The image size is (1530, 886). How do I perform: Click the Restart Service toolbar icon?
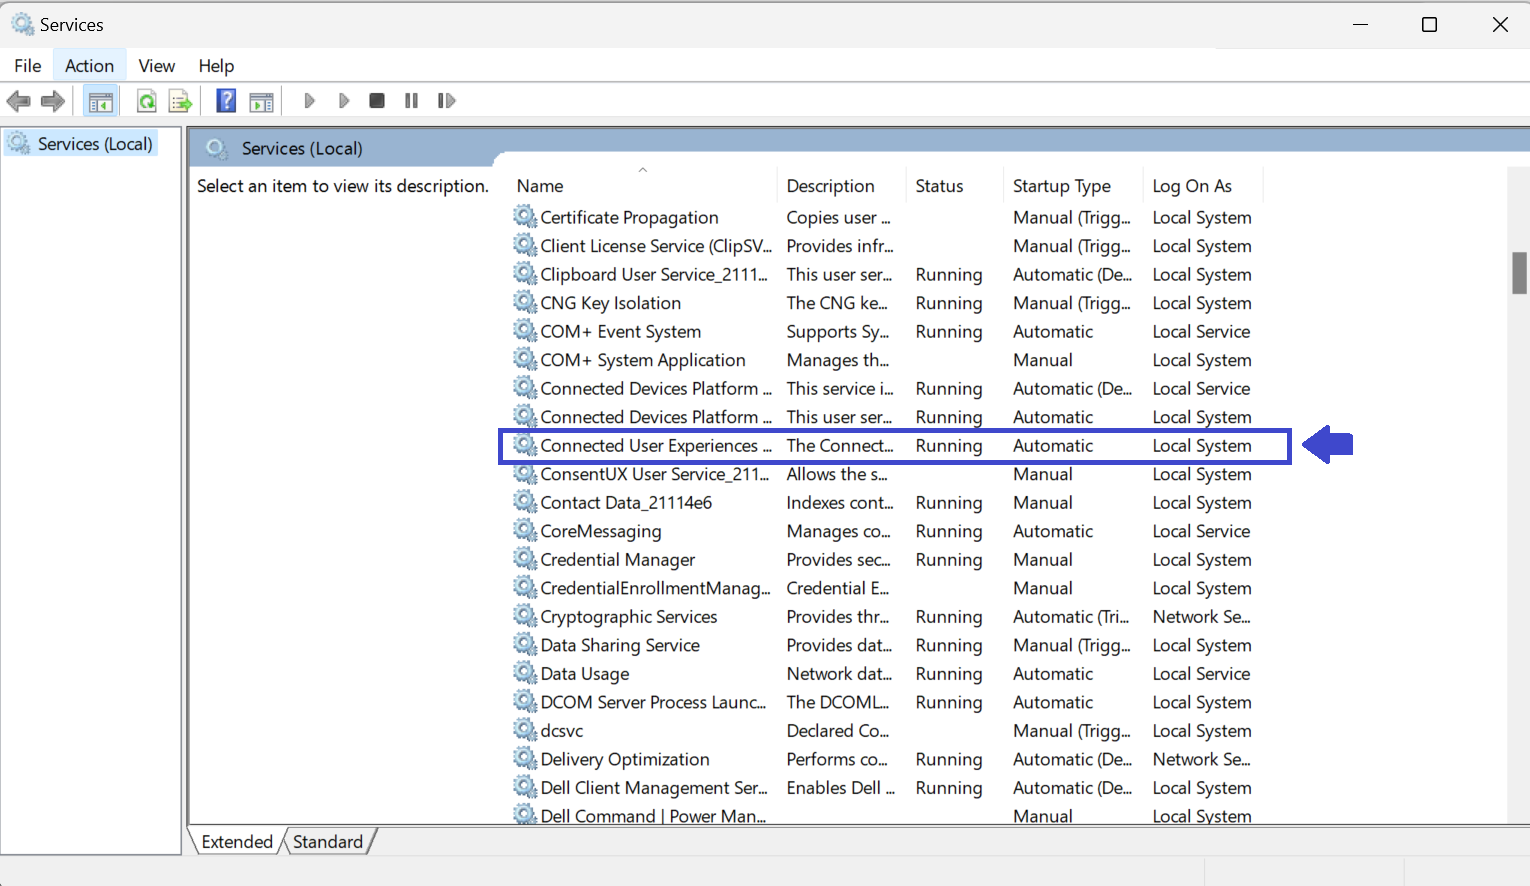tap(446, 101)
